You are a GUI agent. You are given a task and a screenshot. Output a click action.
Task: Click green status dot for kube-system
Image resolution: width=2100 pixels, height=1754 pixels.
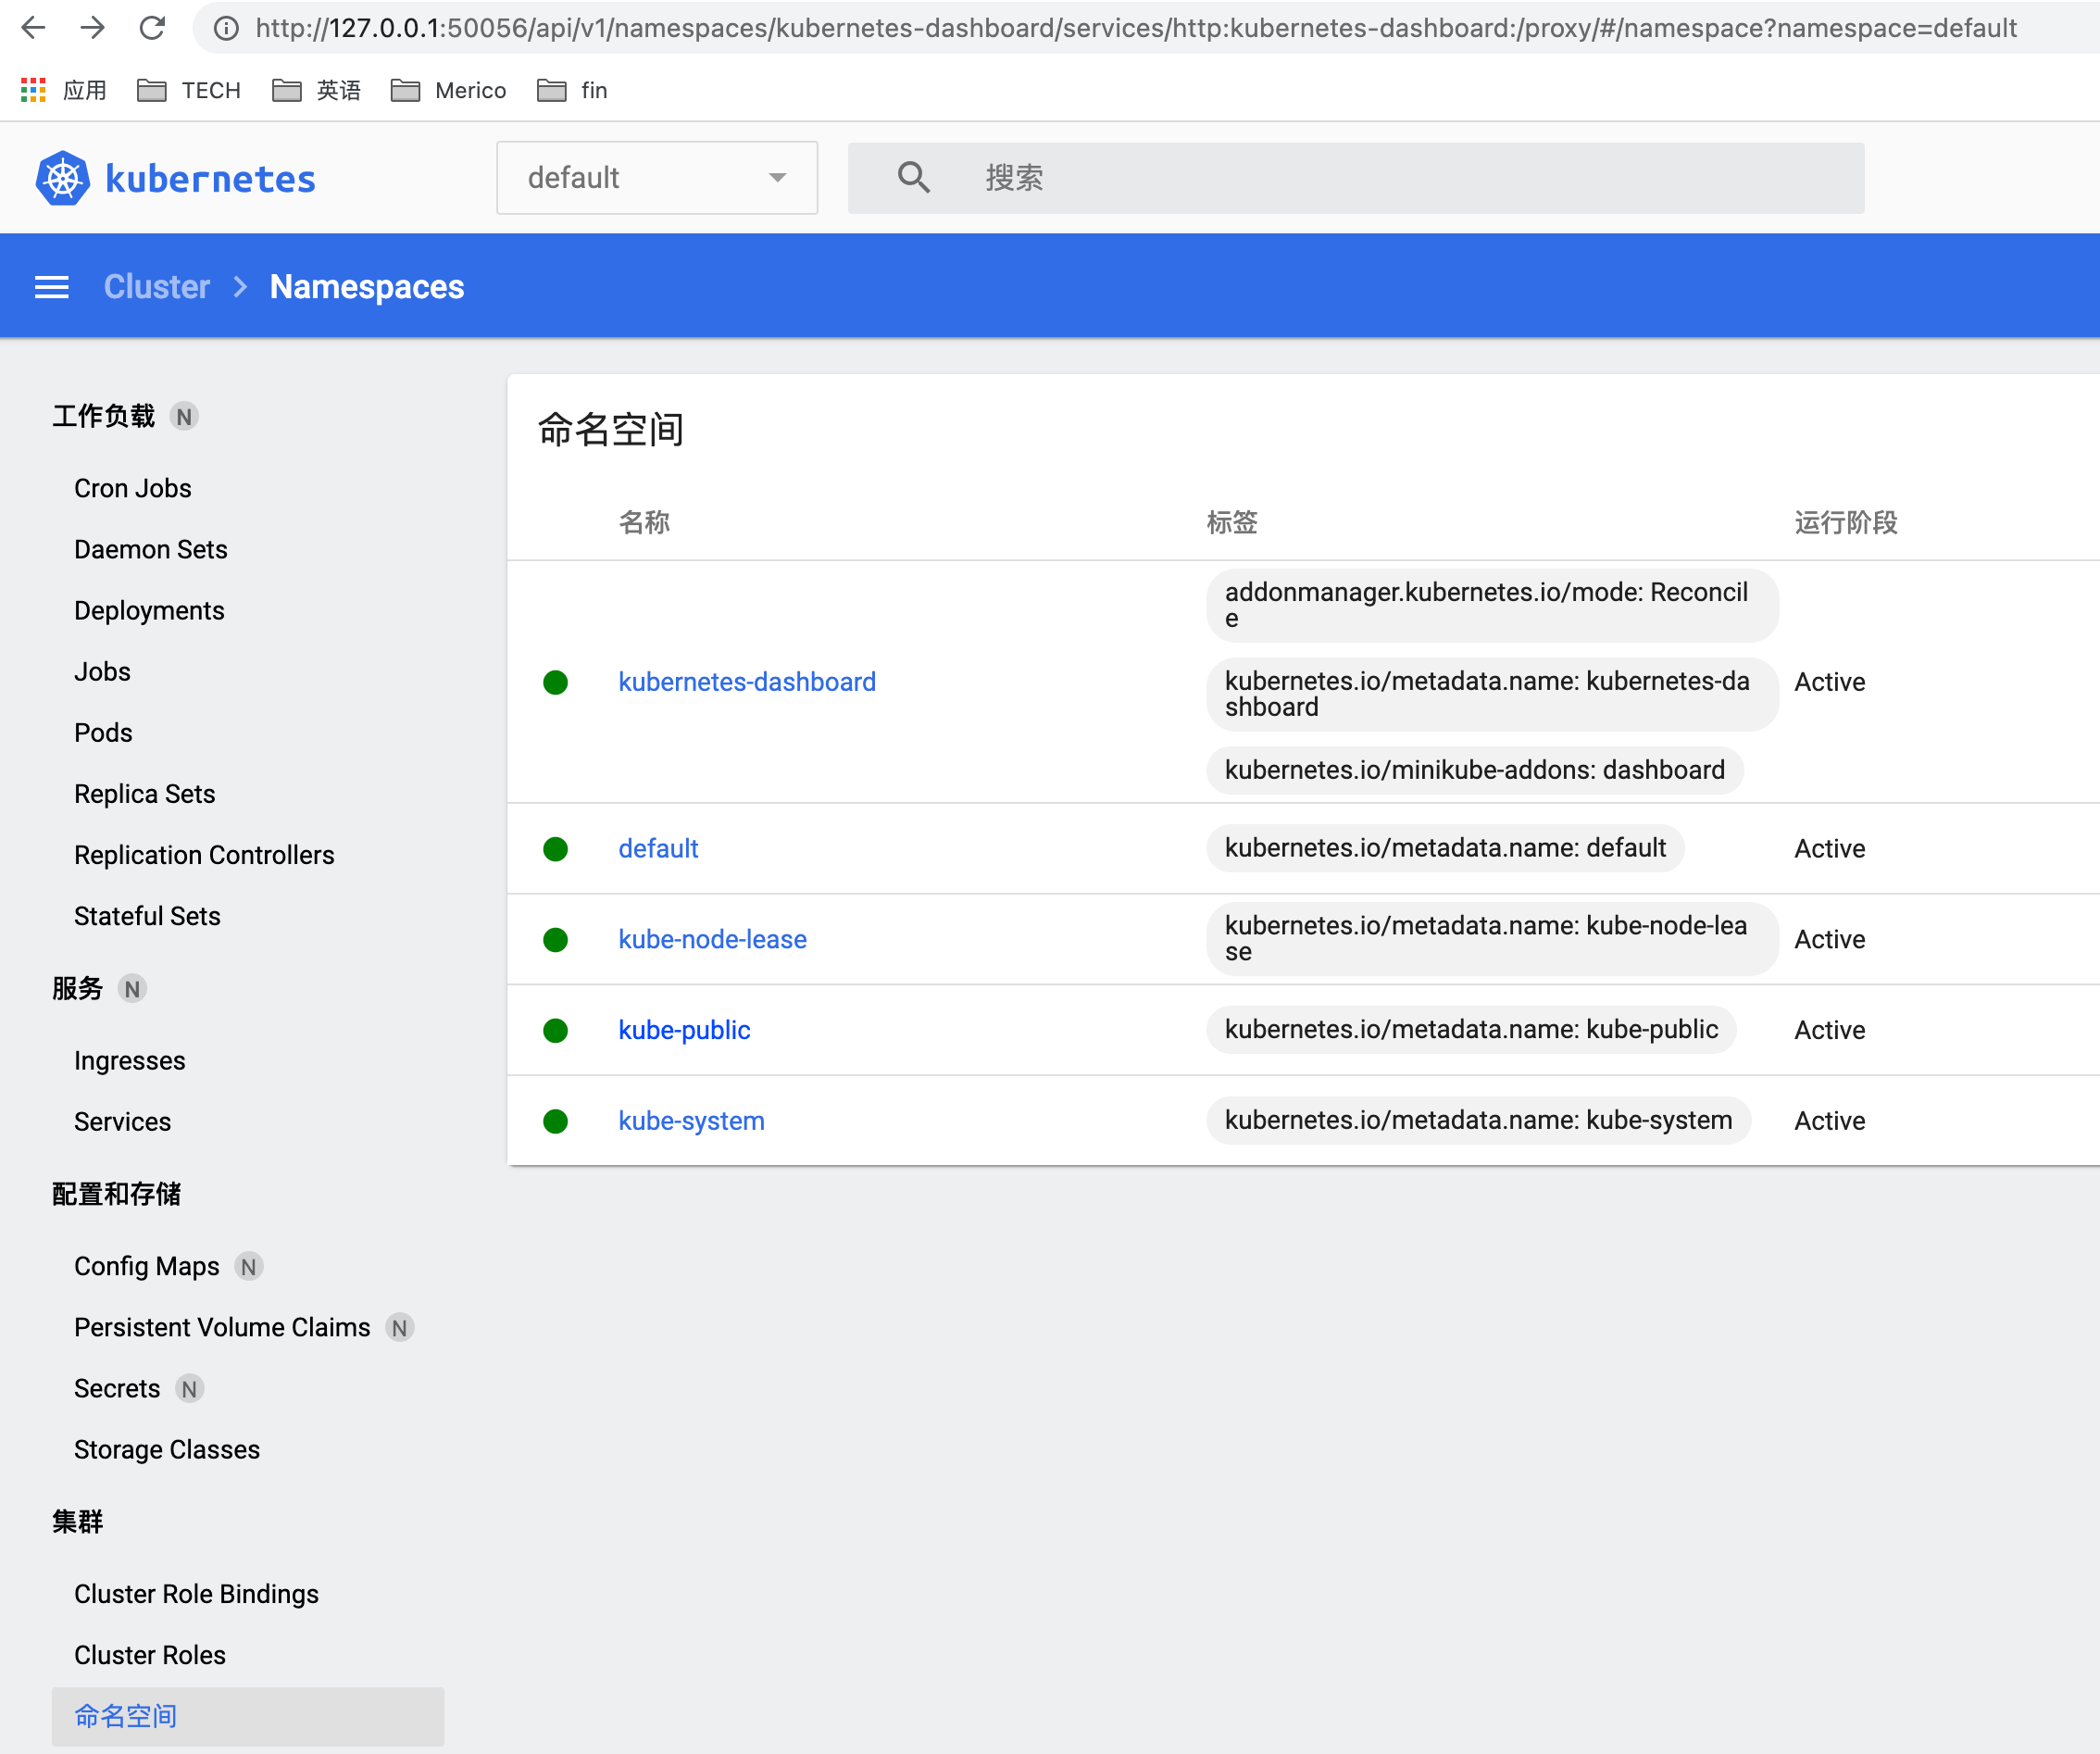[555, 1121]
